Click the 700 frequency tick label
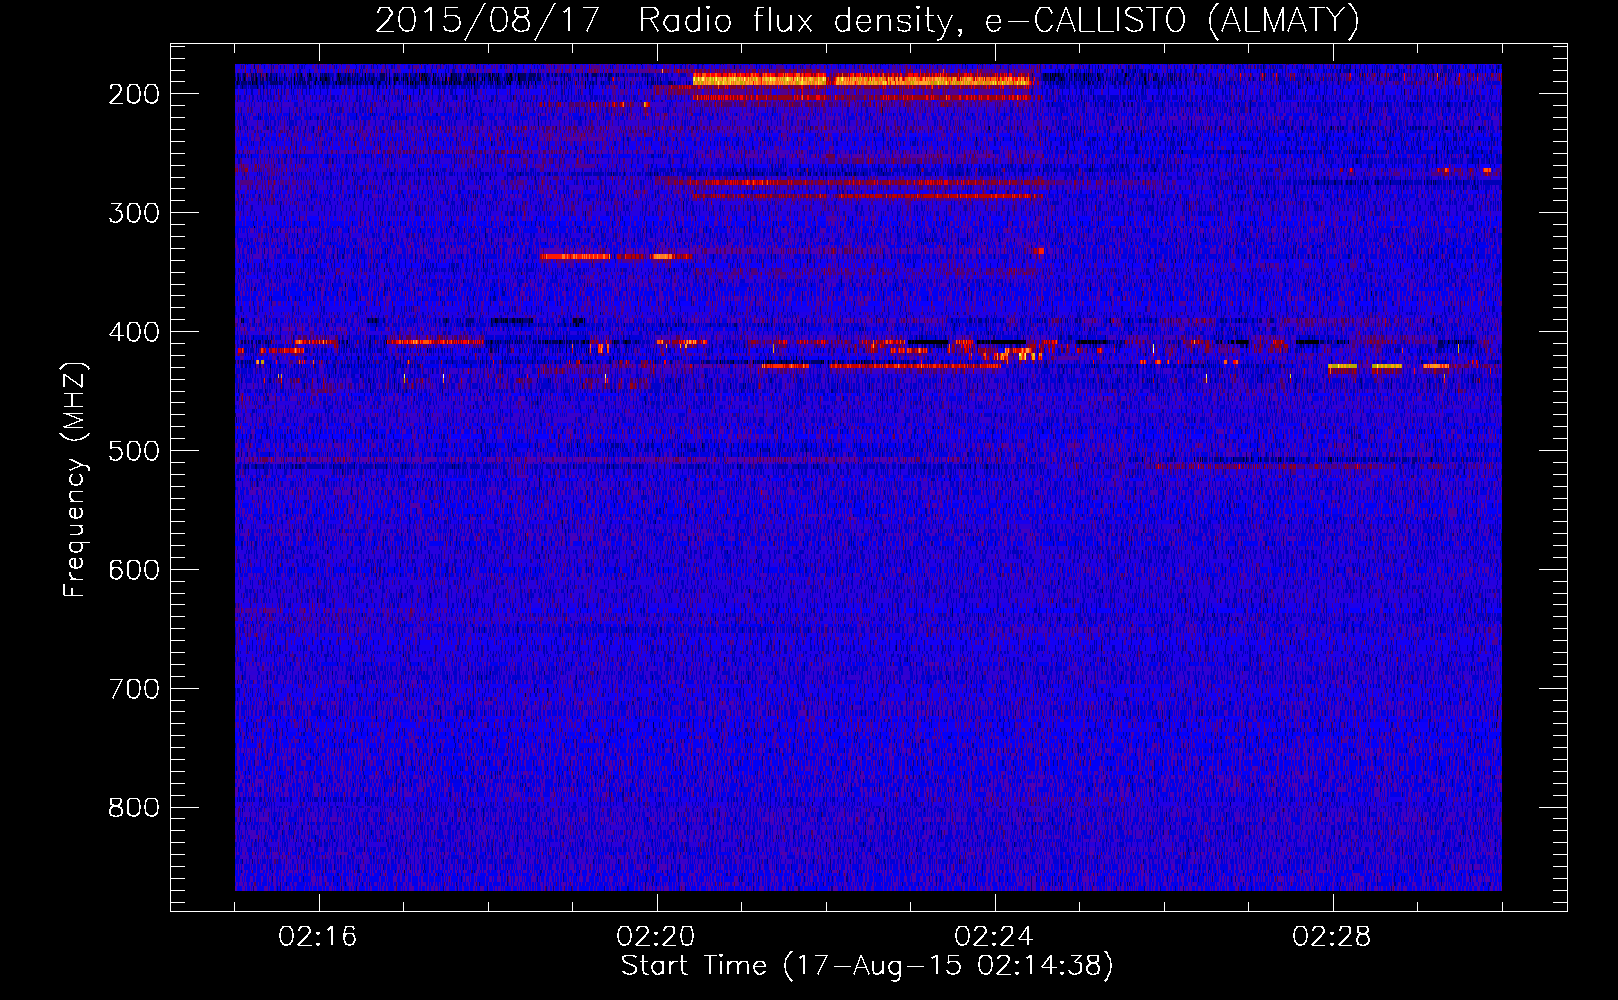This screenshot has width=1618, height=1000. pyautogui.click(x=134, y=689)
